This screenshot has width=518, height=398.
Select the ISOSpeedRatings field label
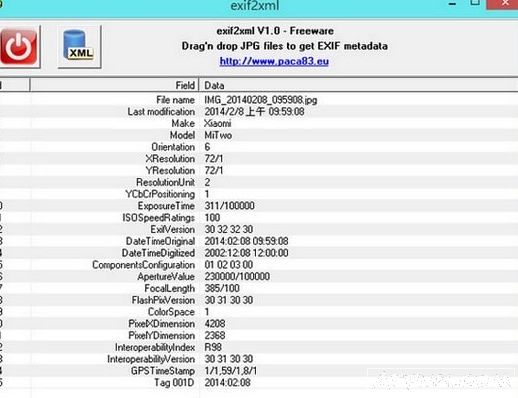tap(159, 218)
